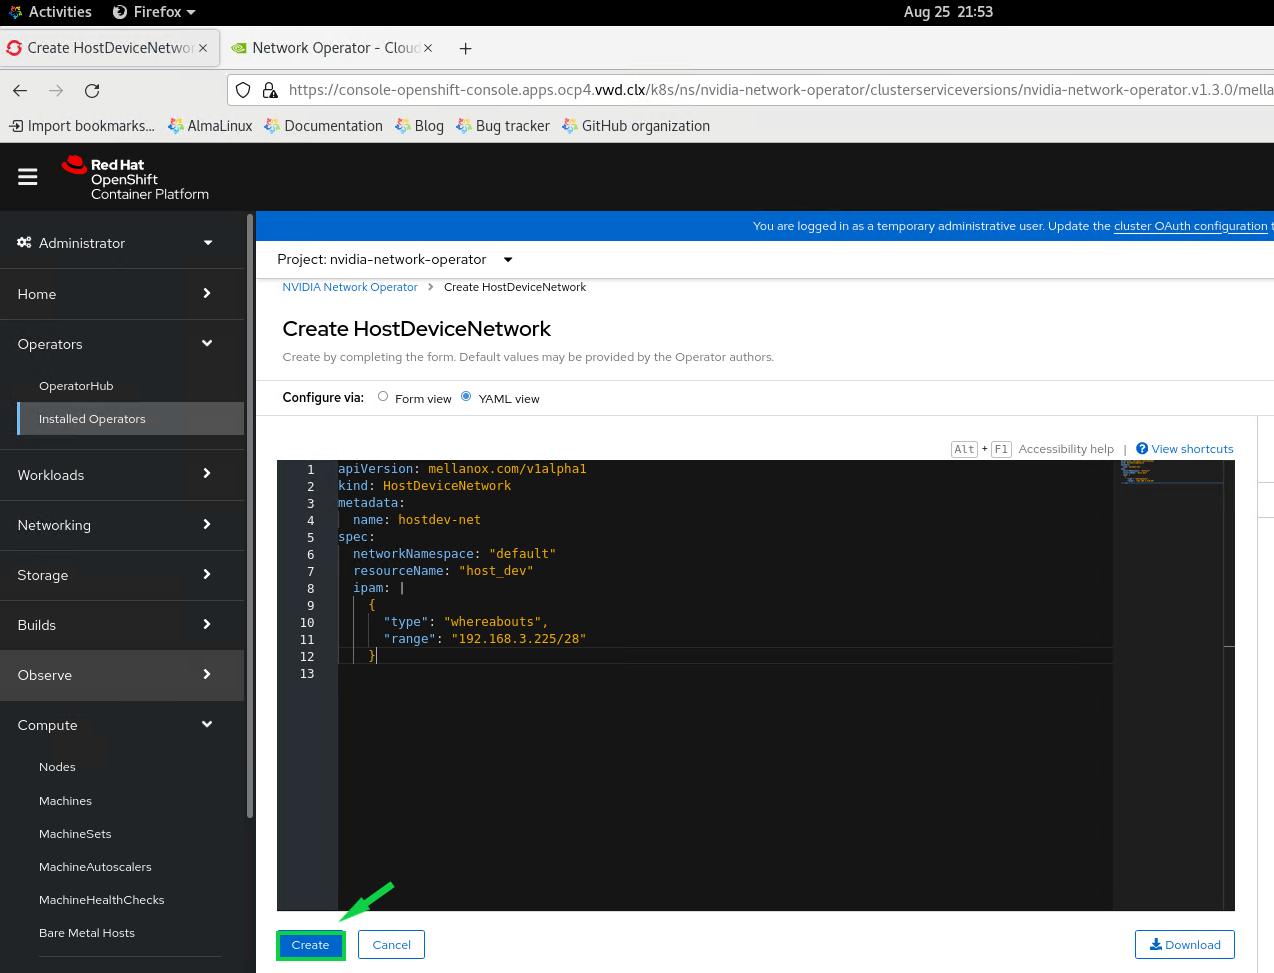
Task: Open a new browser tab
Action: 465,48
